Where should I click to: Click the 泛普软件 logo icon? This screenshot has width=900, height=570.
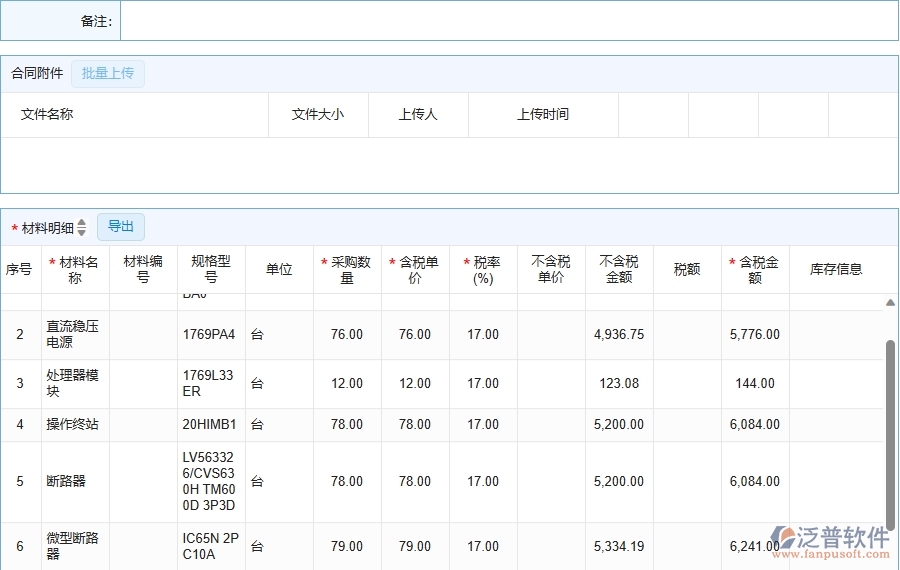click(781, 540)
